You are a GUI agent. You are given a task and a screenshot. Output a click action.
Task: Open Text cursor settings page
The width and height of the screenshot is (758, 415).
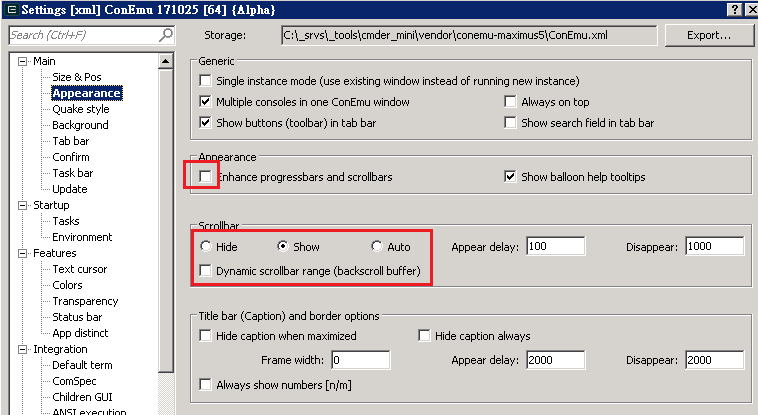point(80,269)
